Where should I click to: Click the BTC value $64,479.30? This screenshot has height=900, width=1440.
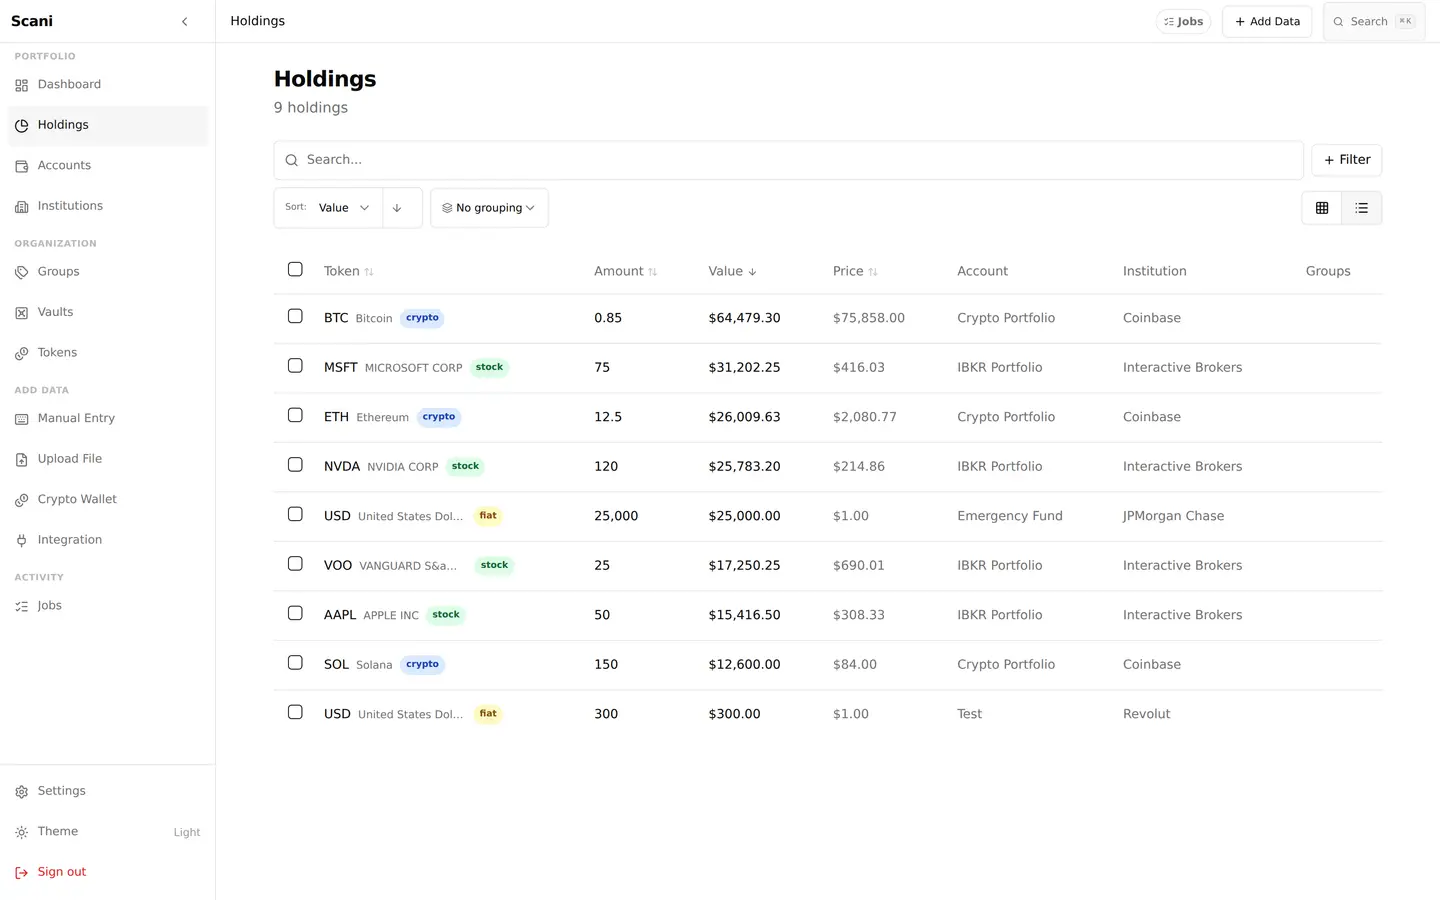coord(744,318)
